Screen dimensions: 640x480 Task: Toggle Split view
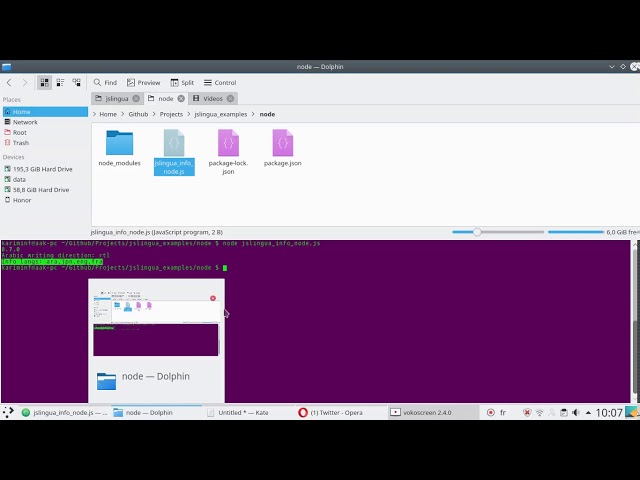point(182,82)
